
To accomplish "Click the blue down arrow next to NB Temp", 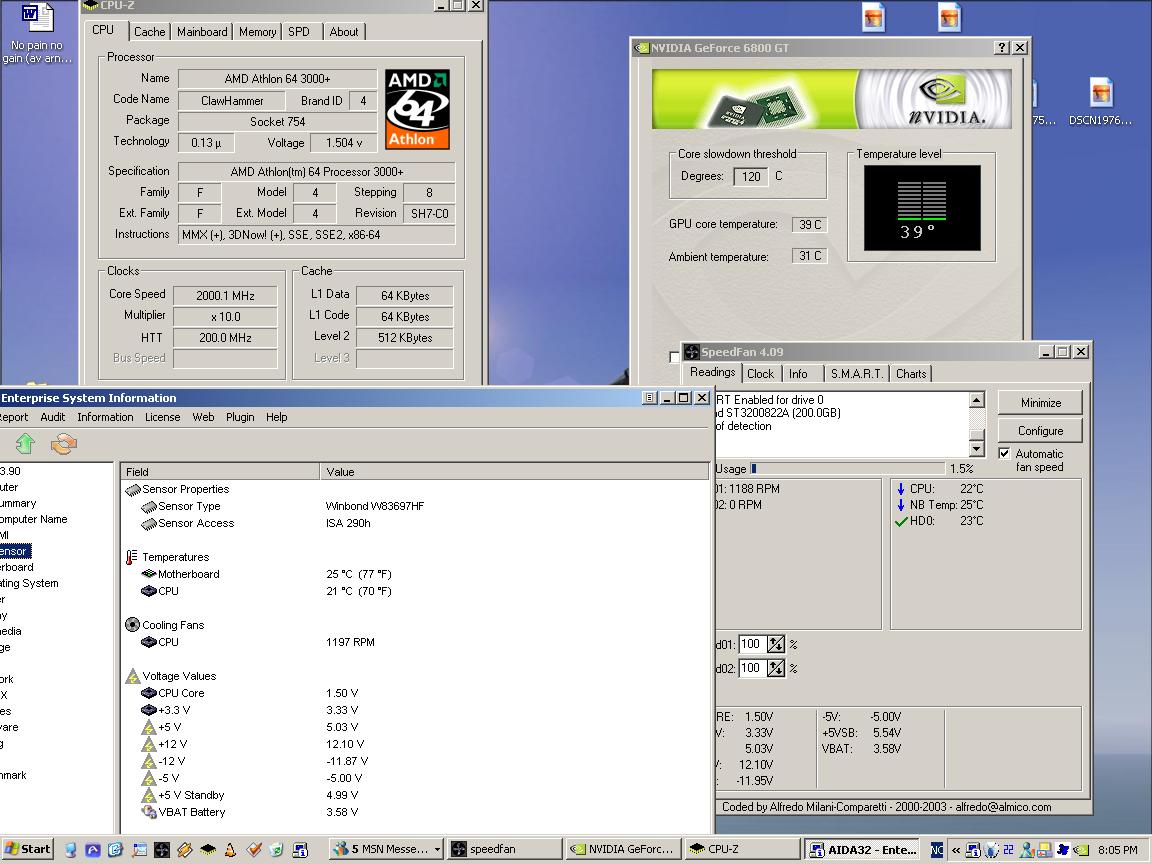I will pyautogui.click(x=901, y=505).
